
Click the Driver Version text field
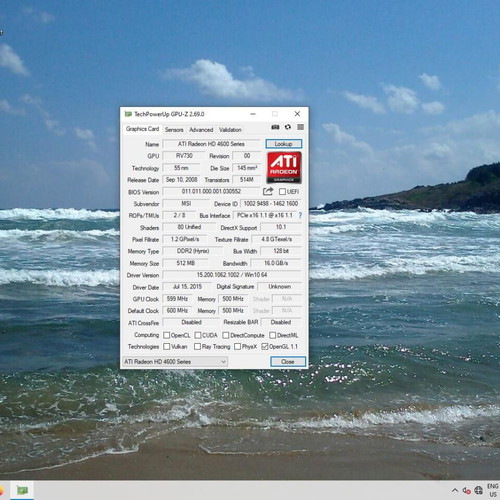tap(232, 275)
